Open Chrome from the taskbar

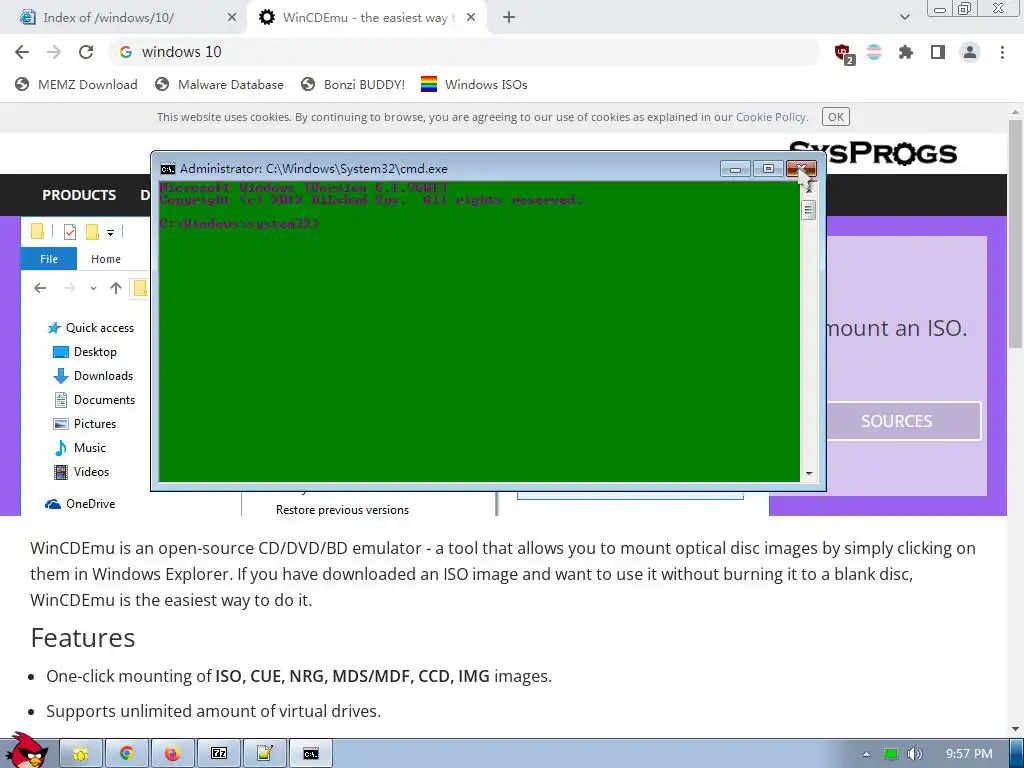(127, 754)
